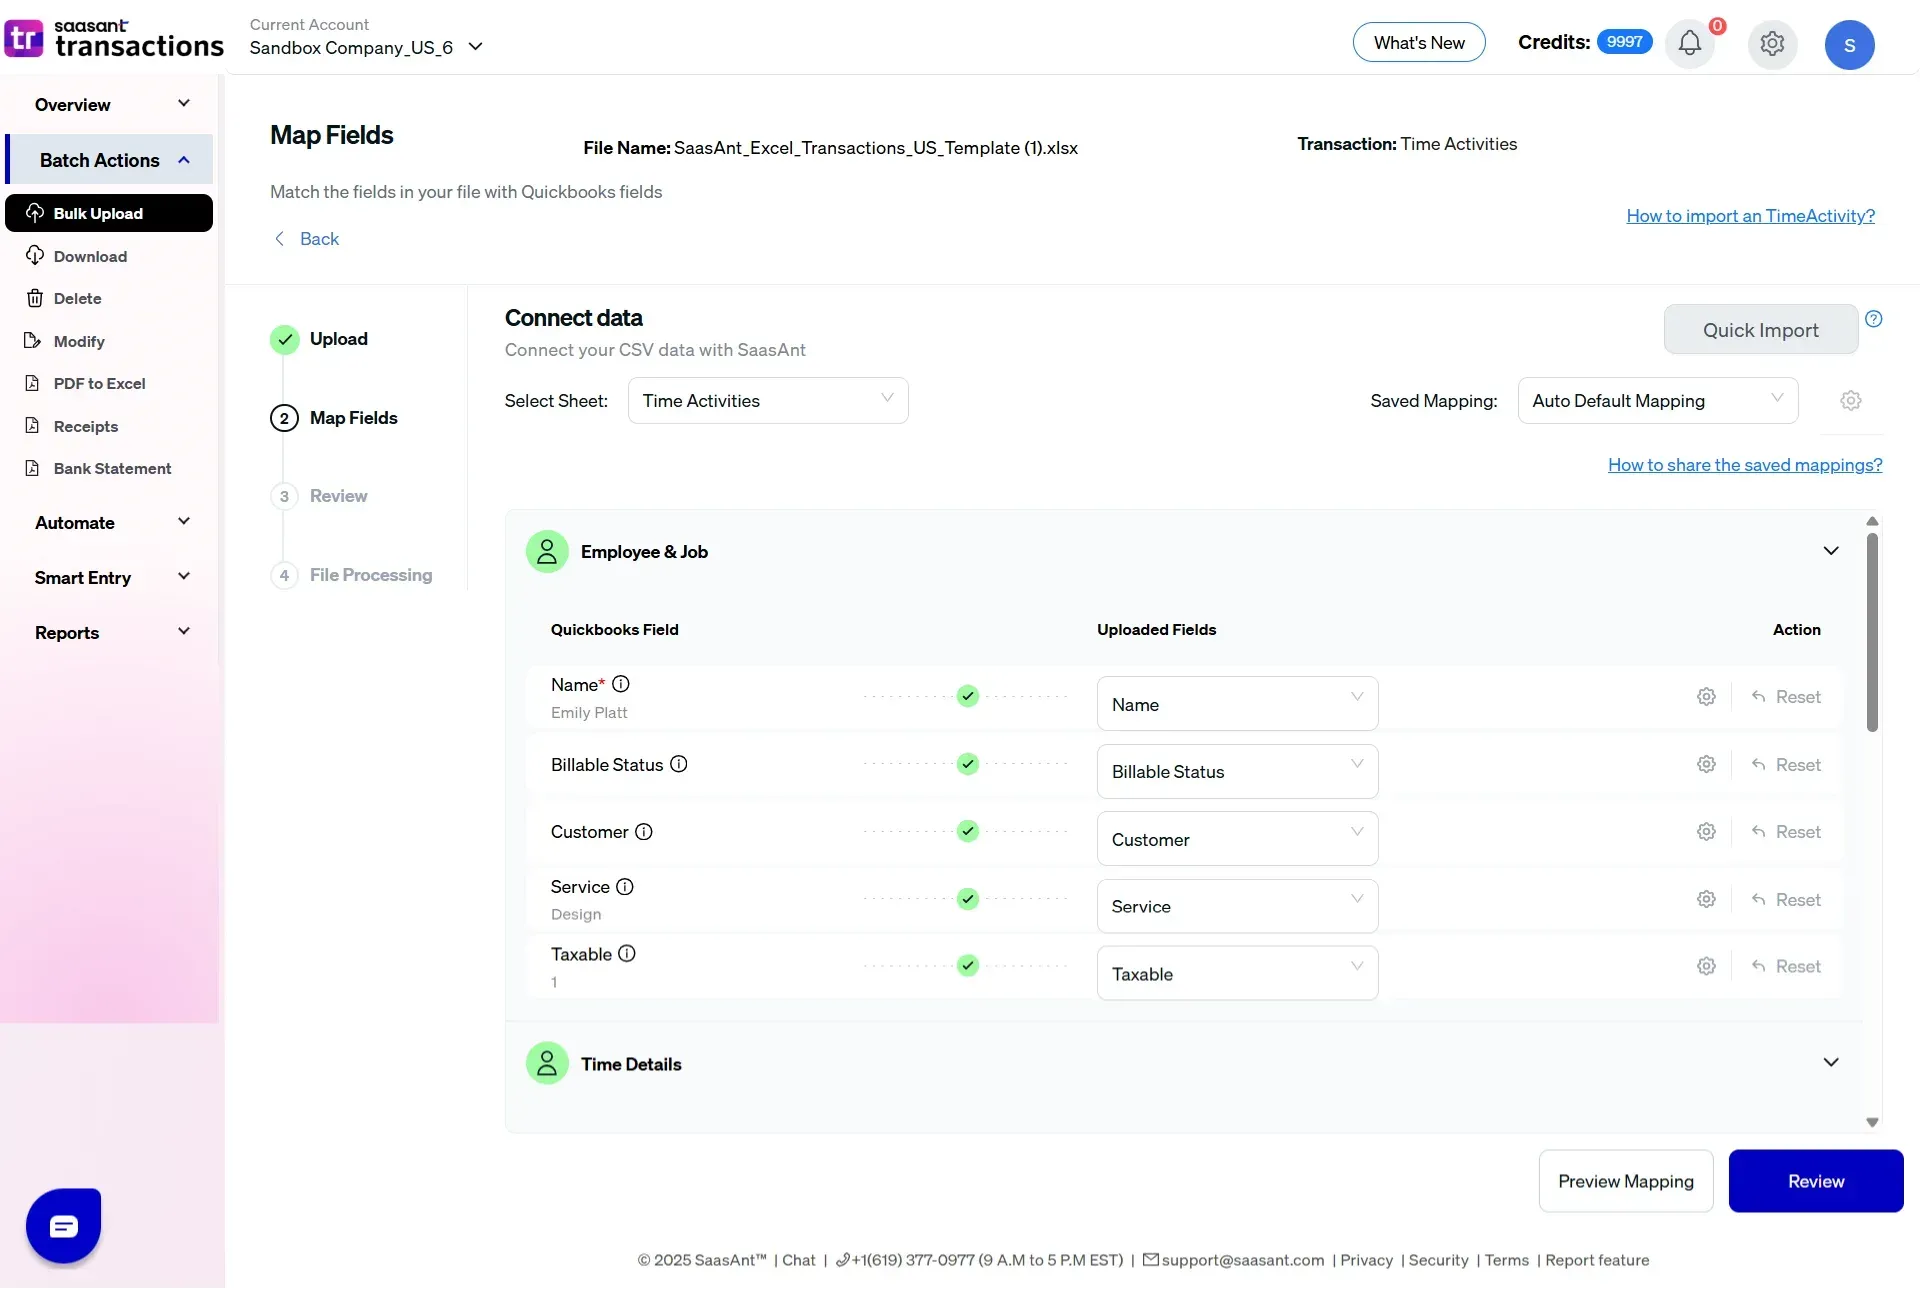Click the credits count badge
Image resolution: width=1920 pixels, height=1290 pixels.
[1625, 42]
